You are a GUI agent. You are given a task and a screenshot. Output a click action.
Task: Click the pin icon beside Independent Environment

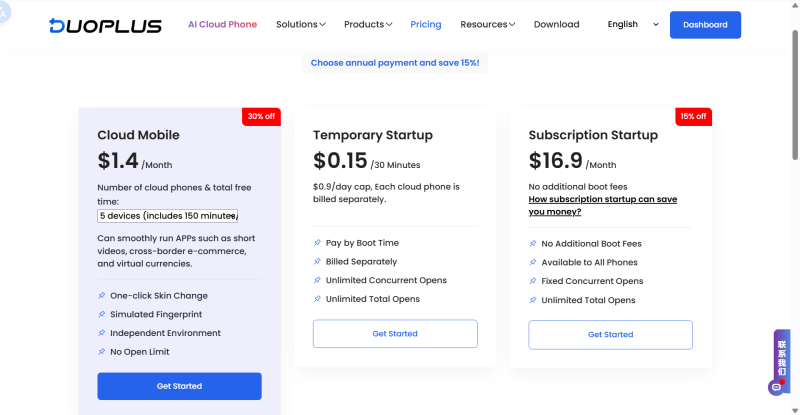[x=102, y=333]
